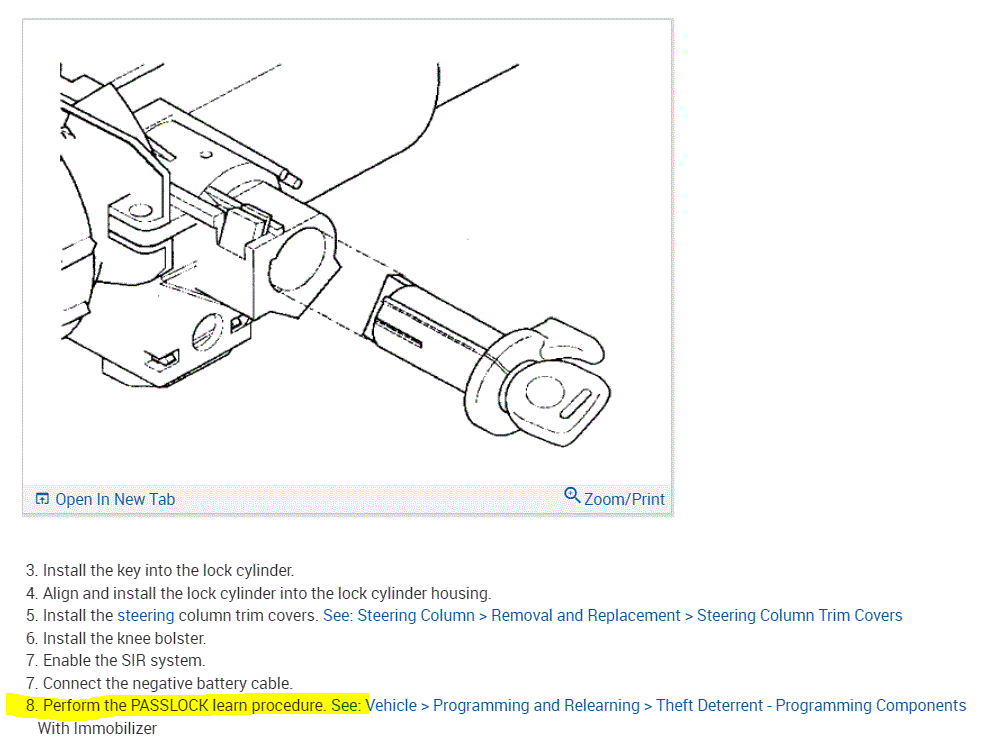The height and width of the screenshot is (745, 997).
Task: Select the Zoom/Print text link
Action: (x=624, y=500)
